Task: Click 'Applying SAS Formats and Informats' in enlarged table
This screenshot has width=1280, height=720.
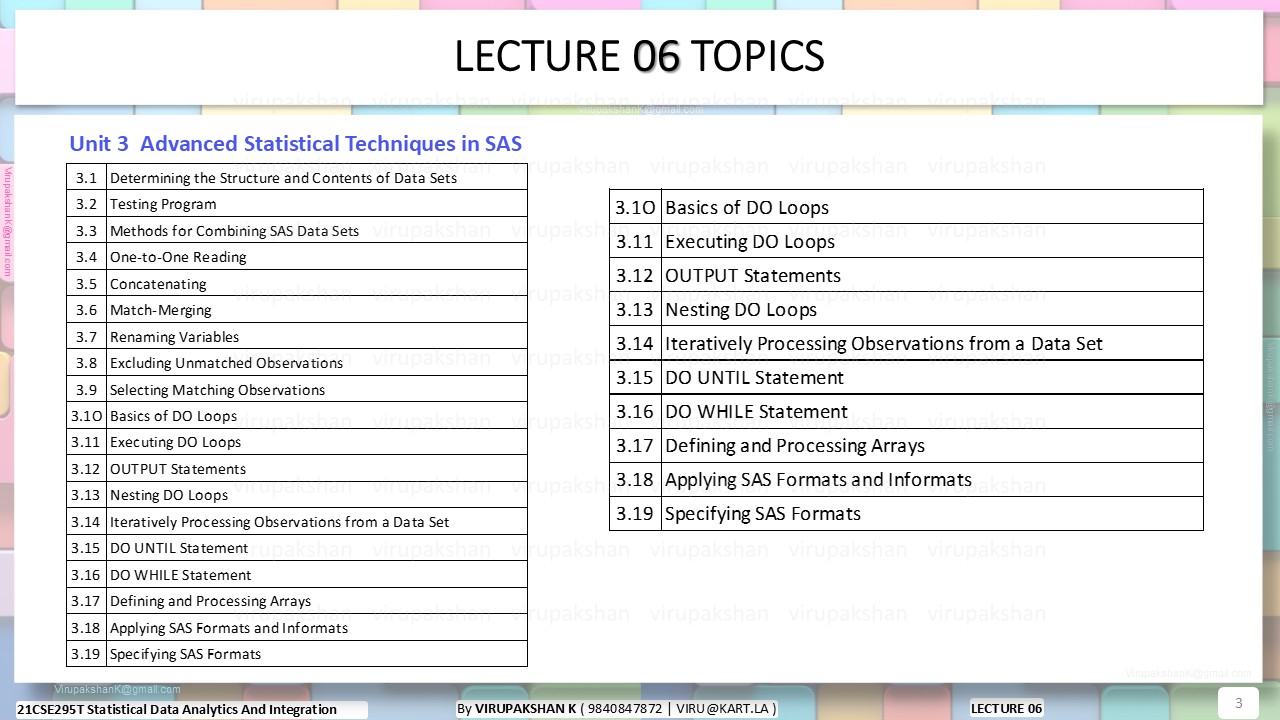Action: (818, 480)
